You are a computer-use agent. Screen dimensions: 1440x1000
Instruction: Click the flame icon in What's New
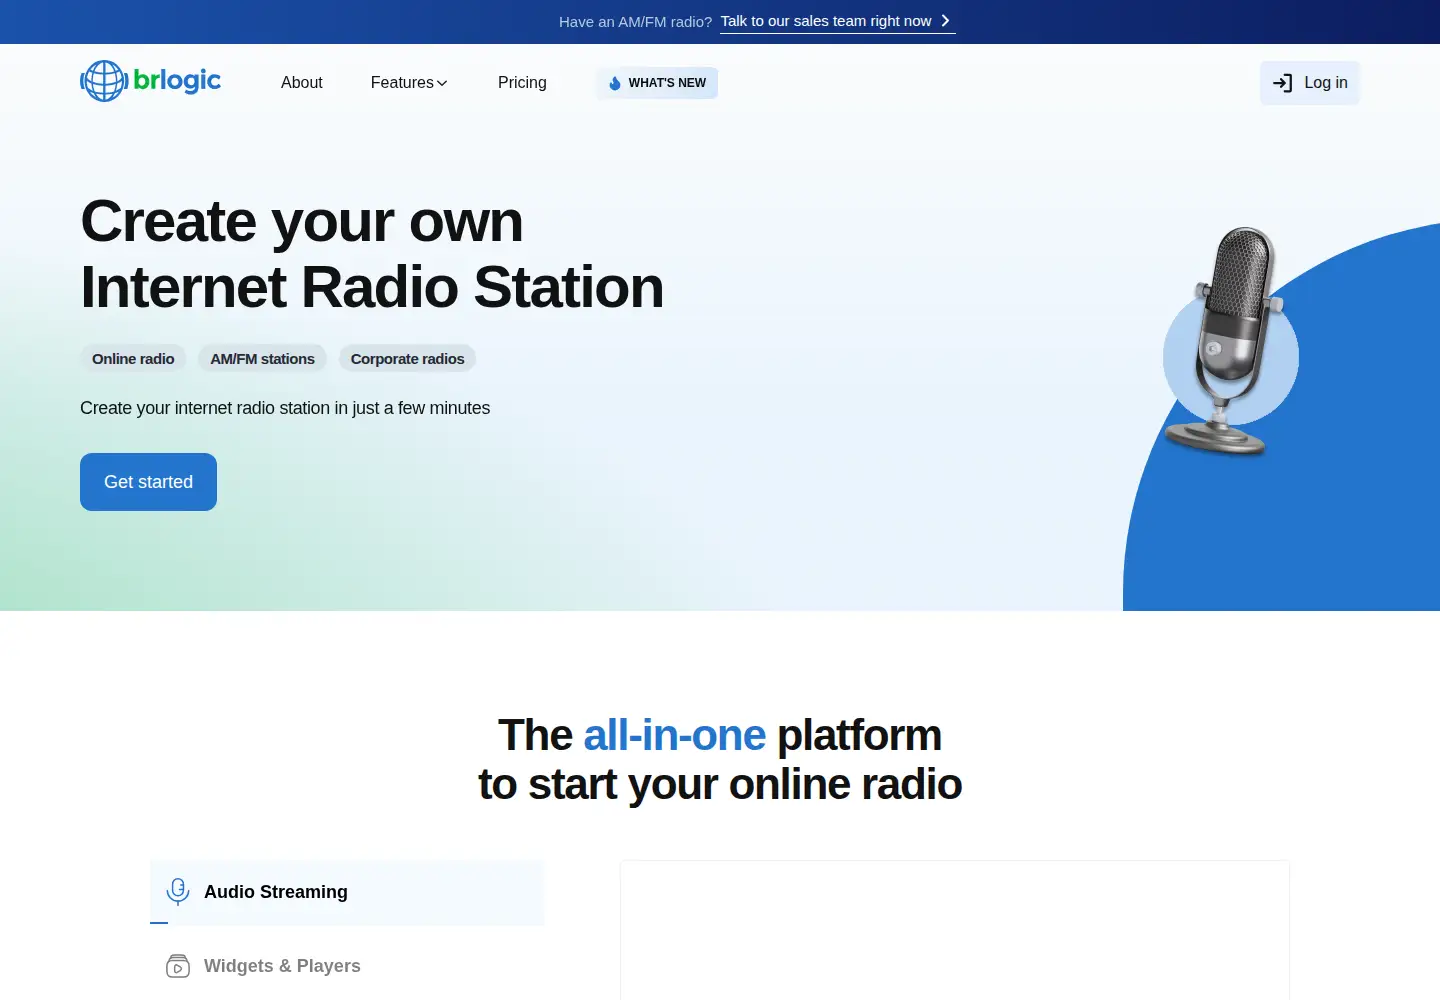pos(615,83)
